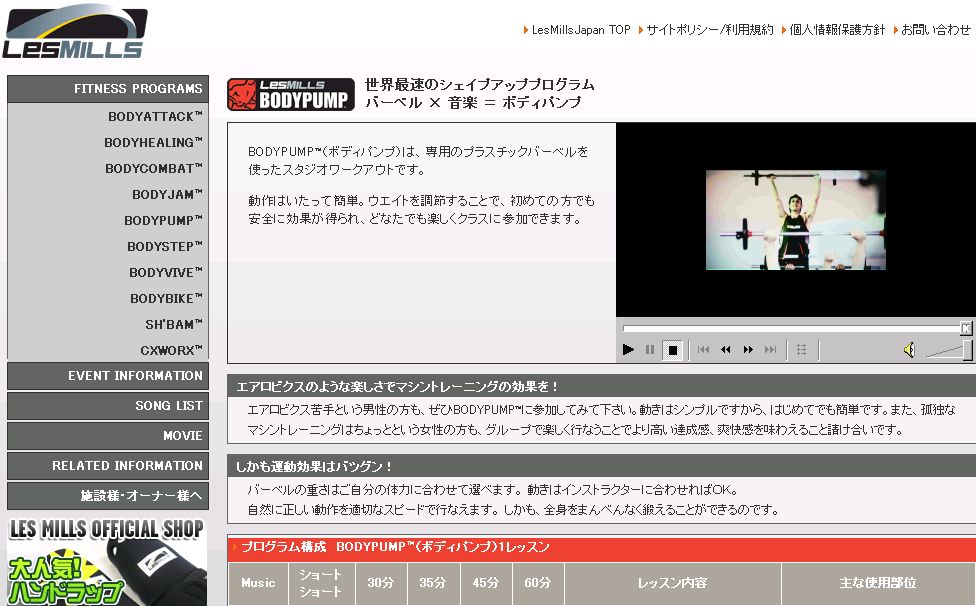976x606 pixels.
Task: Open the player playlist icon
Action: 802,350
